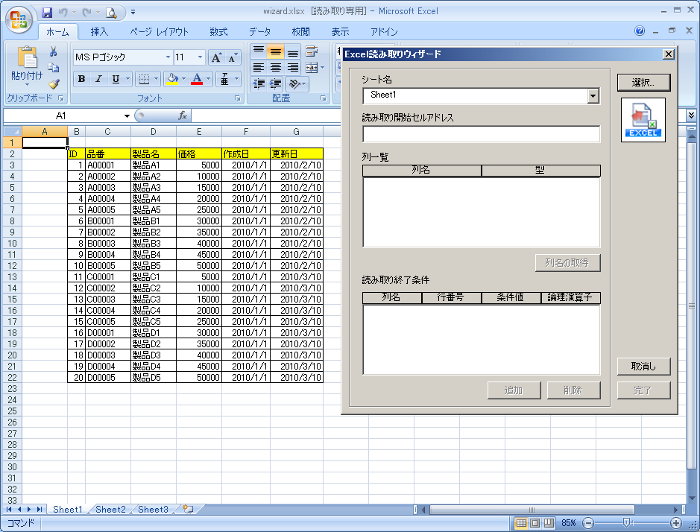Click the EXCEL file icon in wizard
The height and width of the screenshot is (532, 700).
coord(643,120)
